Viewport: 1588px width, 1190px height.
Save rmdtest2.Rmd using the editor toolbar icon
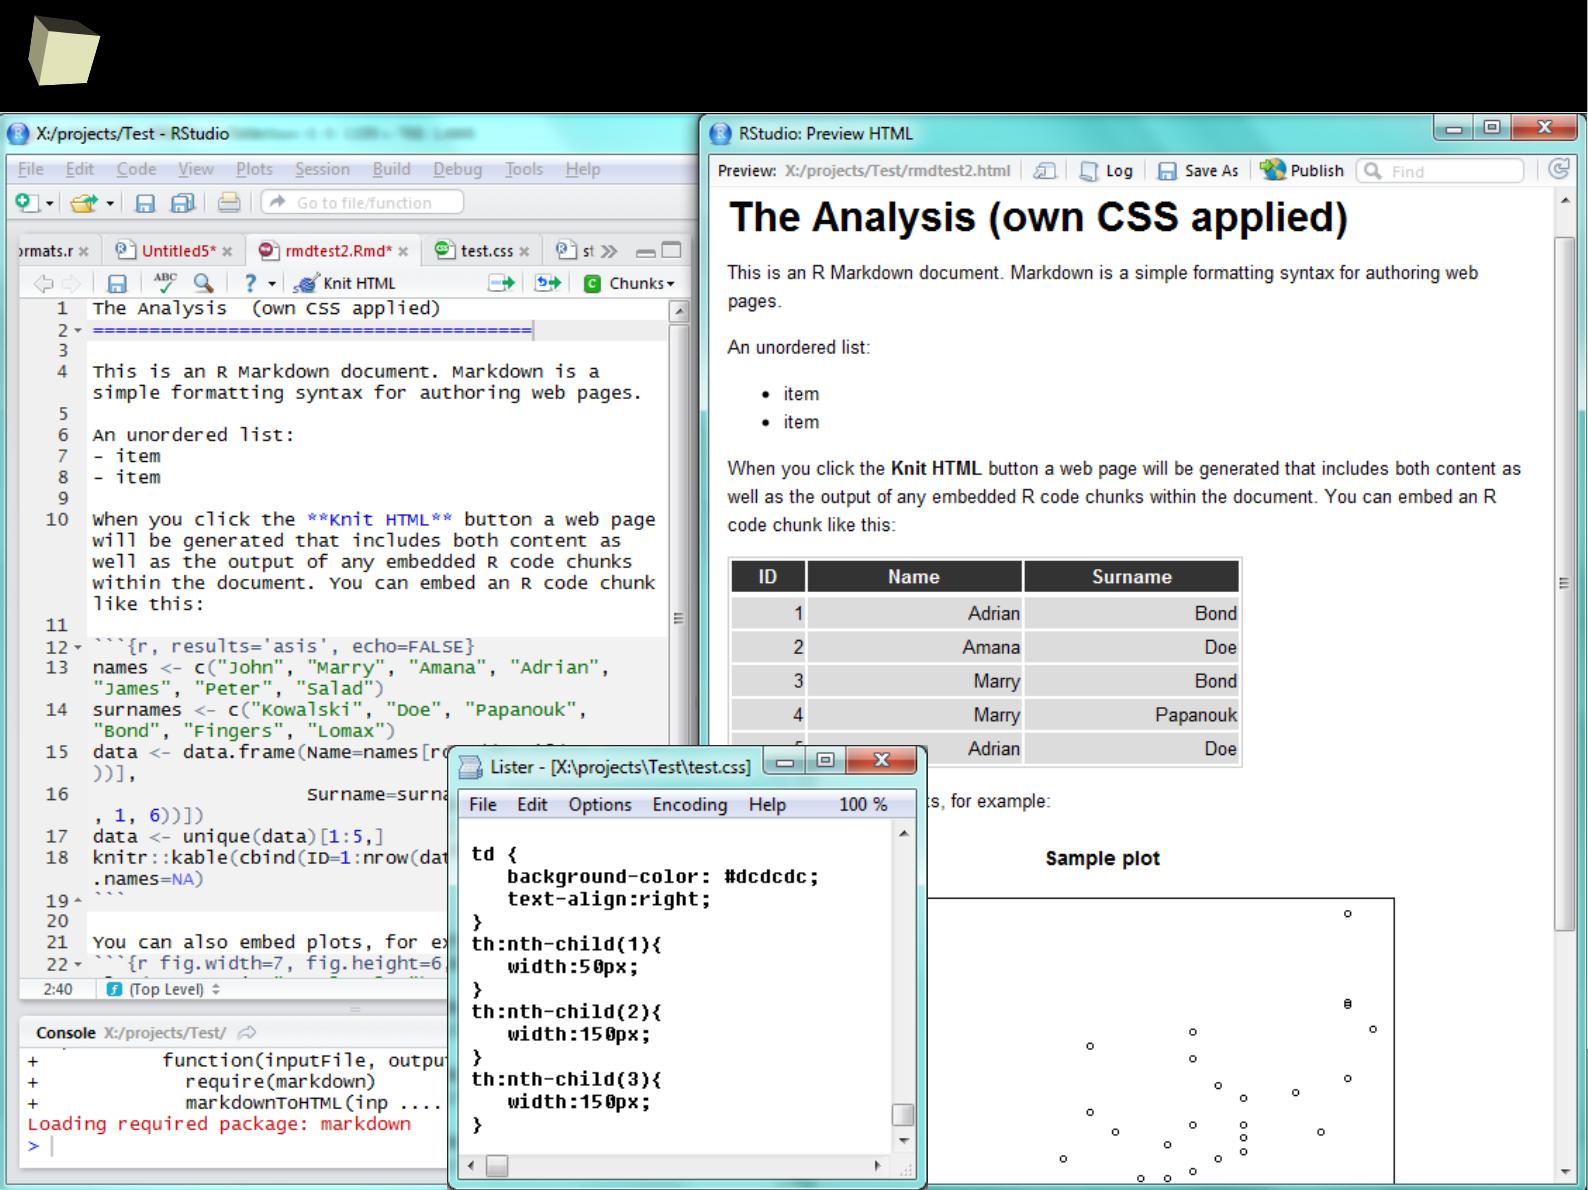(117, 283)
